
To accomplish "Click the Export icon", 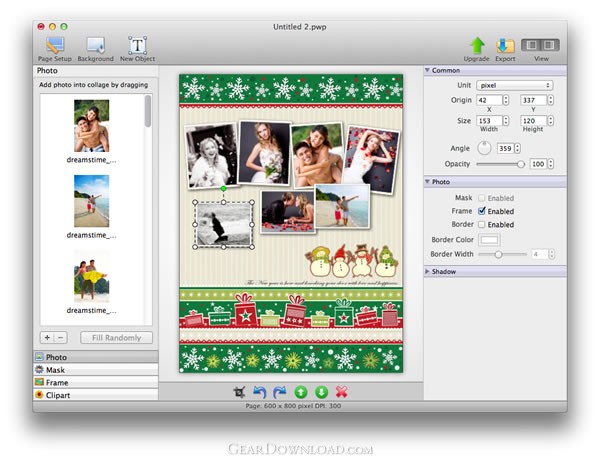I will (x=505, y=46).
